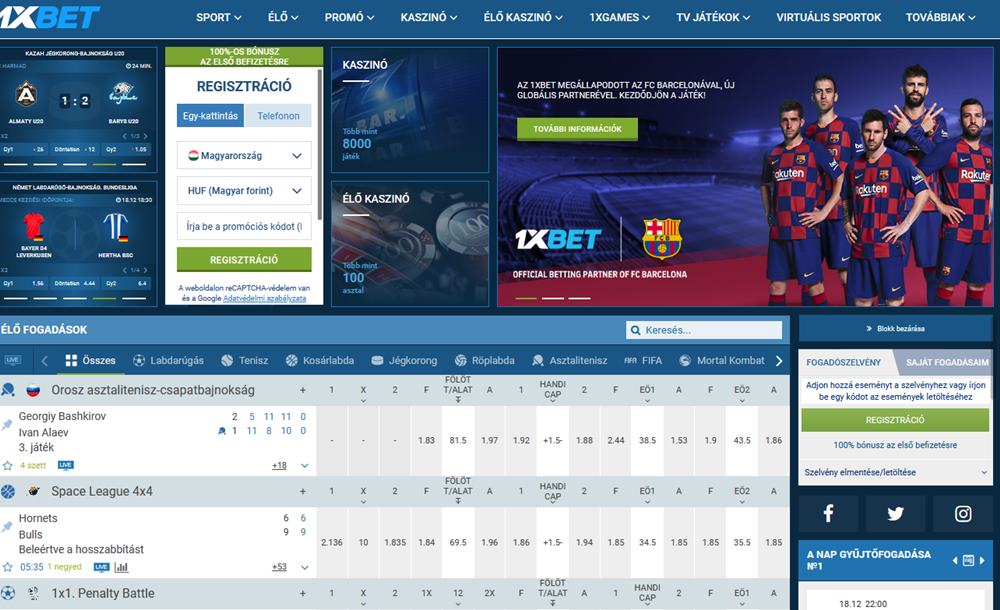Viewport: 1000px width, 610px height.
Task: Favorite the Hornets vs Bulls match star
Action: pyautogui.click(x=8, y=567)
